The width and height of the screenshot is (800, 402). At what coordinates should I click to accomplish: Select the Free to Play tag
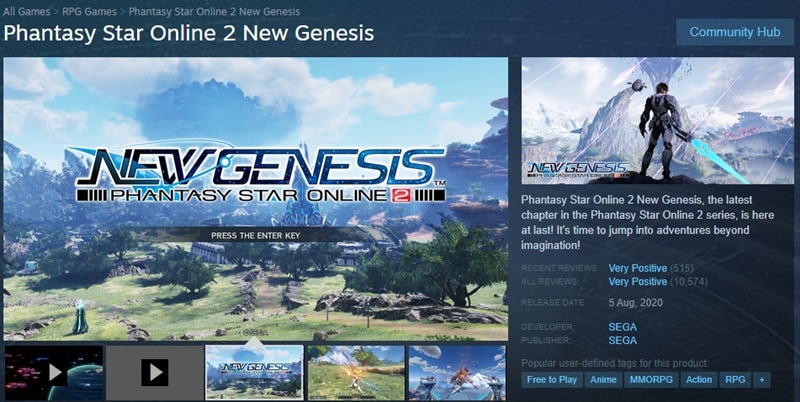[x=552, y=380]
